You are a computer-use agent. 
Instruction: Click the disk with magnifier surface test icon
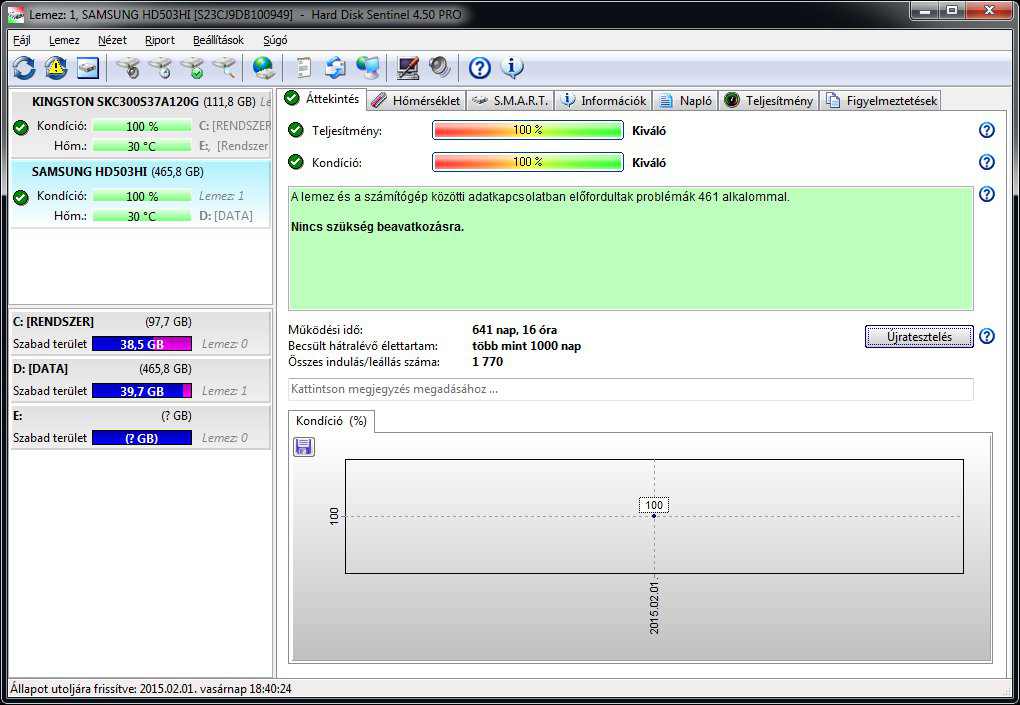point(224,68)
